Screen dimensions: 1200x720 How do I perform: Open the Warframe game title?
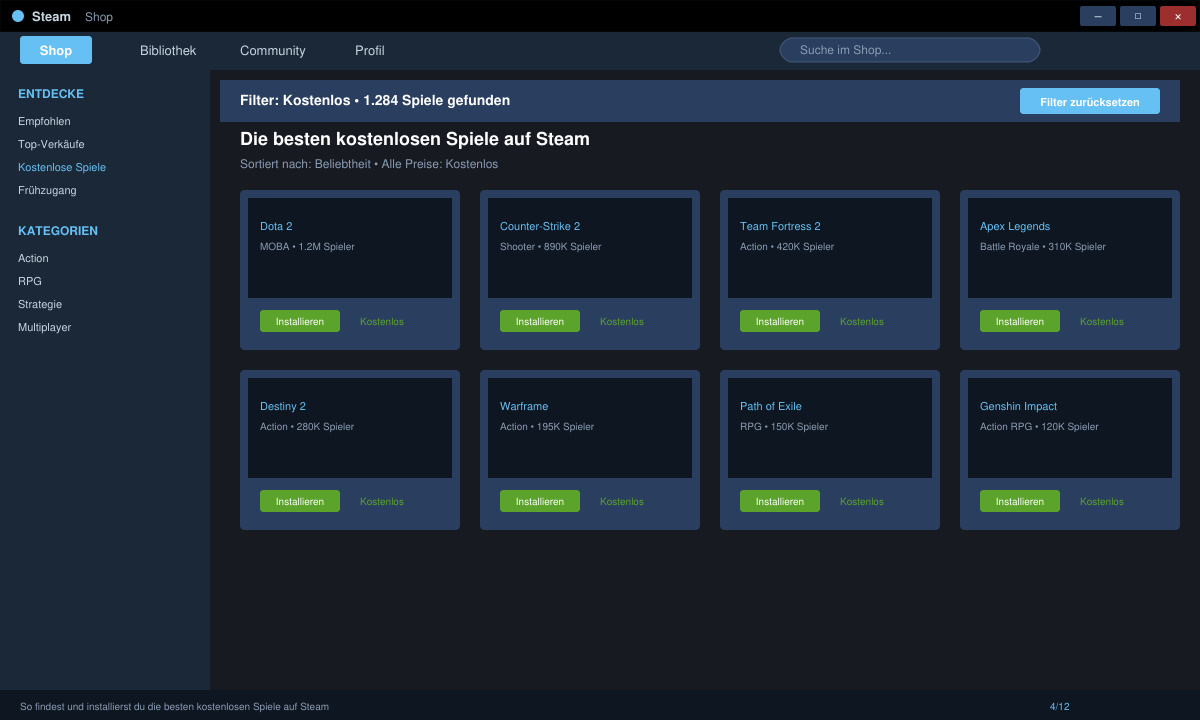[x=524, y=406]
